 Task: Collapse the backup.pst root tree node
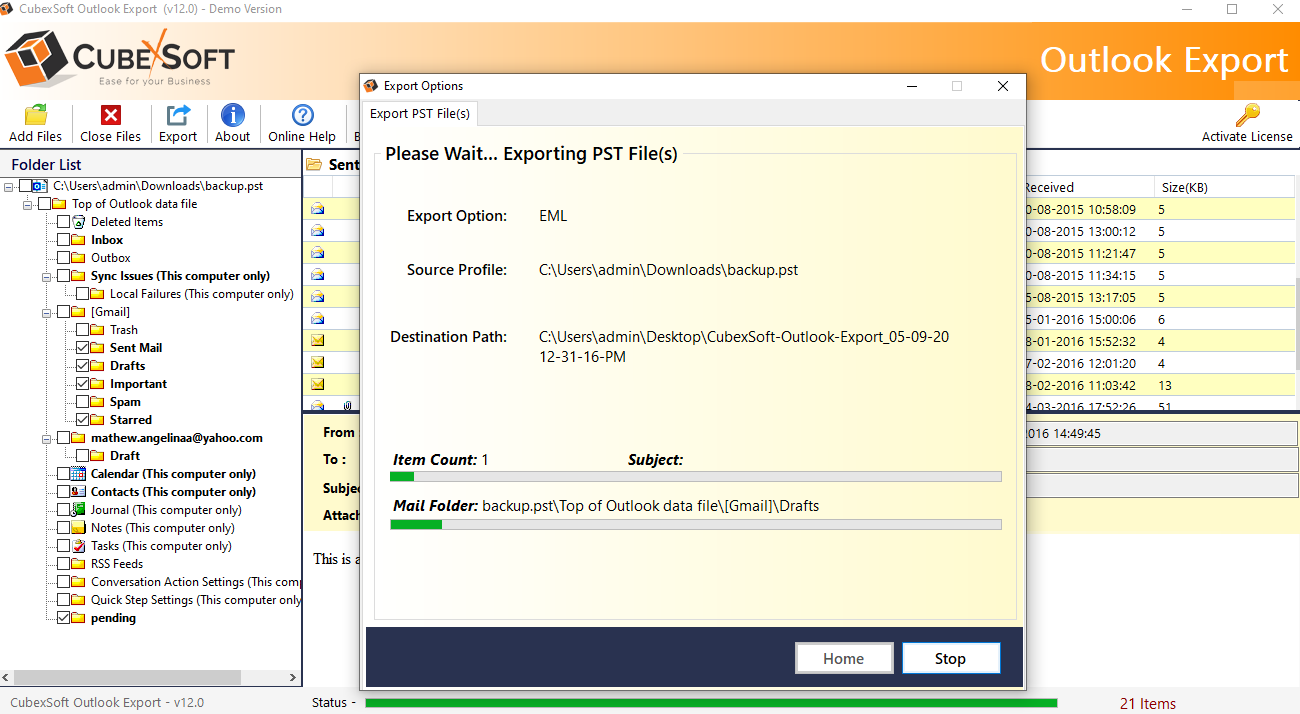(x=9, y=186)
